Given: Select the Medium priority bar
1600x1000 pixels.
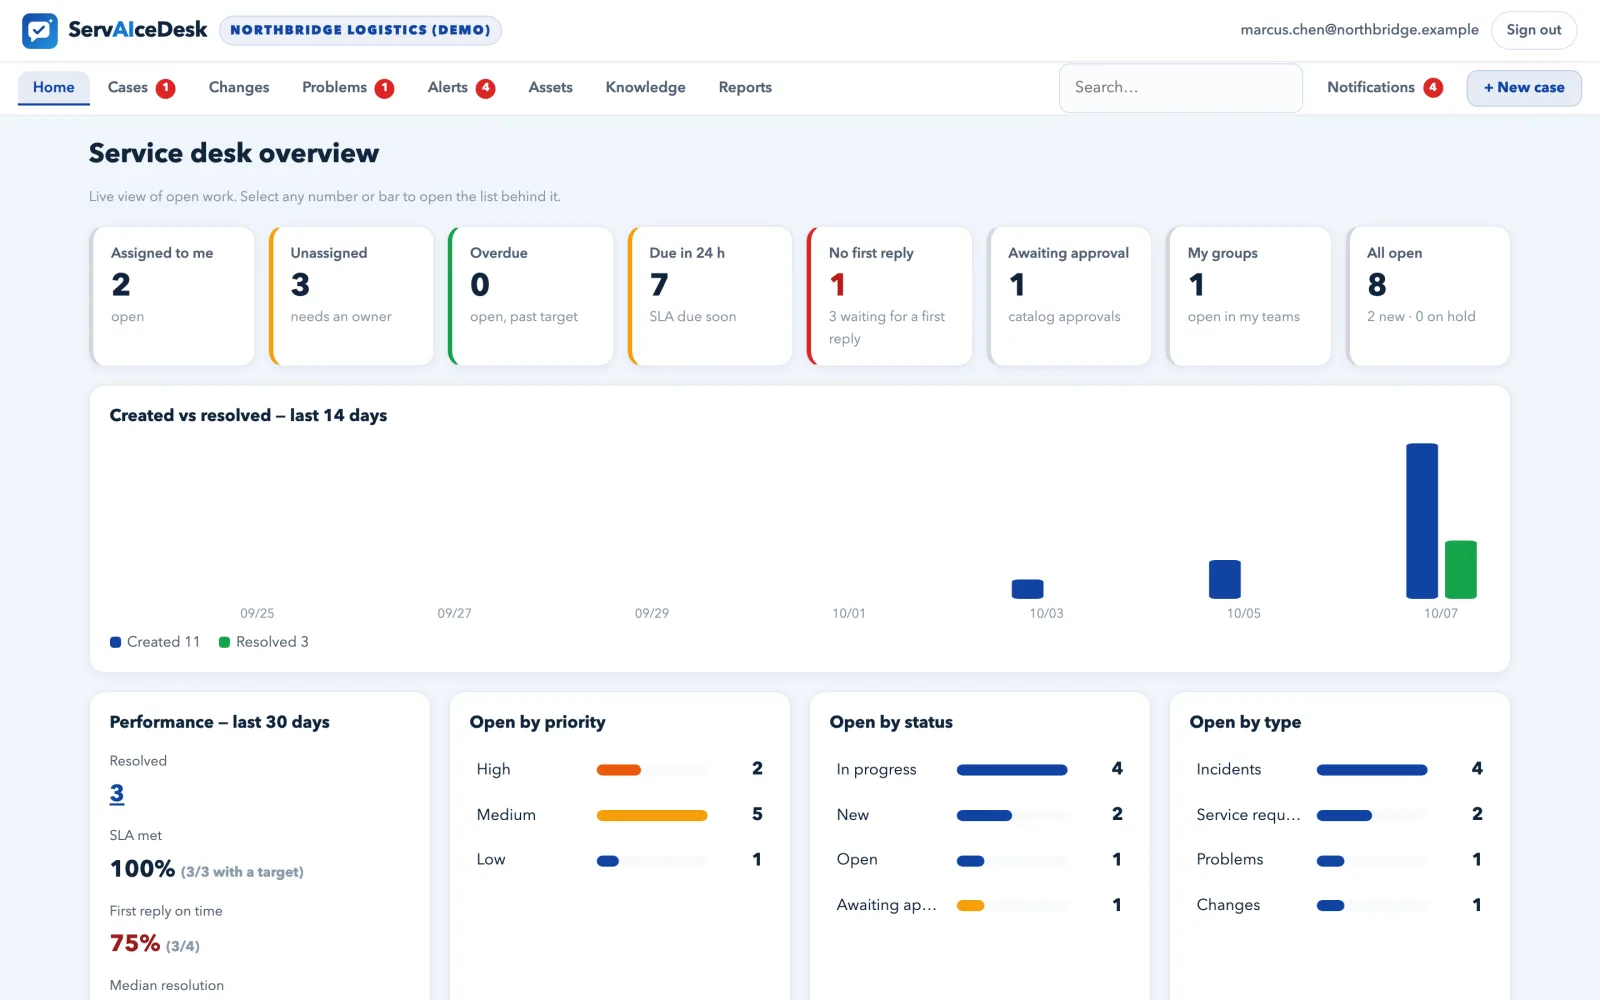Looking at the screenshot, I should 652,815.
